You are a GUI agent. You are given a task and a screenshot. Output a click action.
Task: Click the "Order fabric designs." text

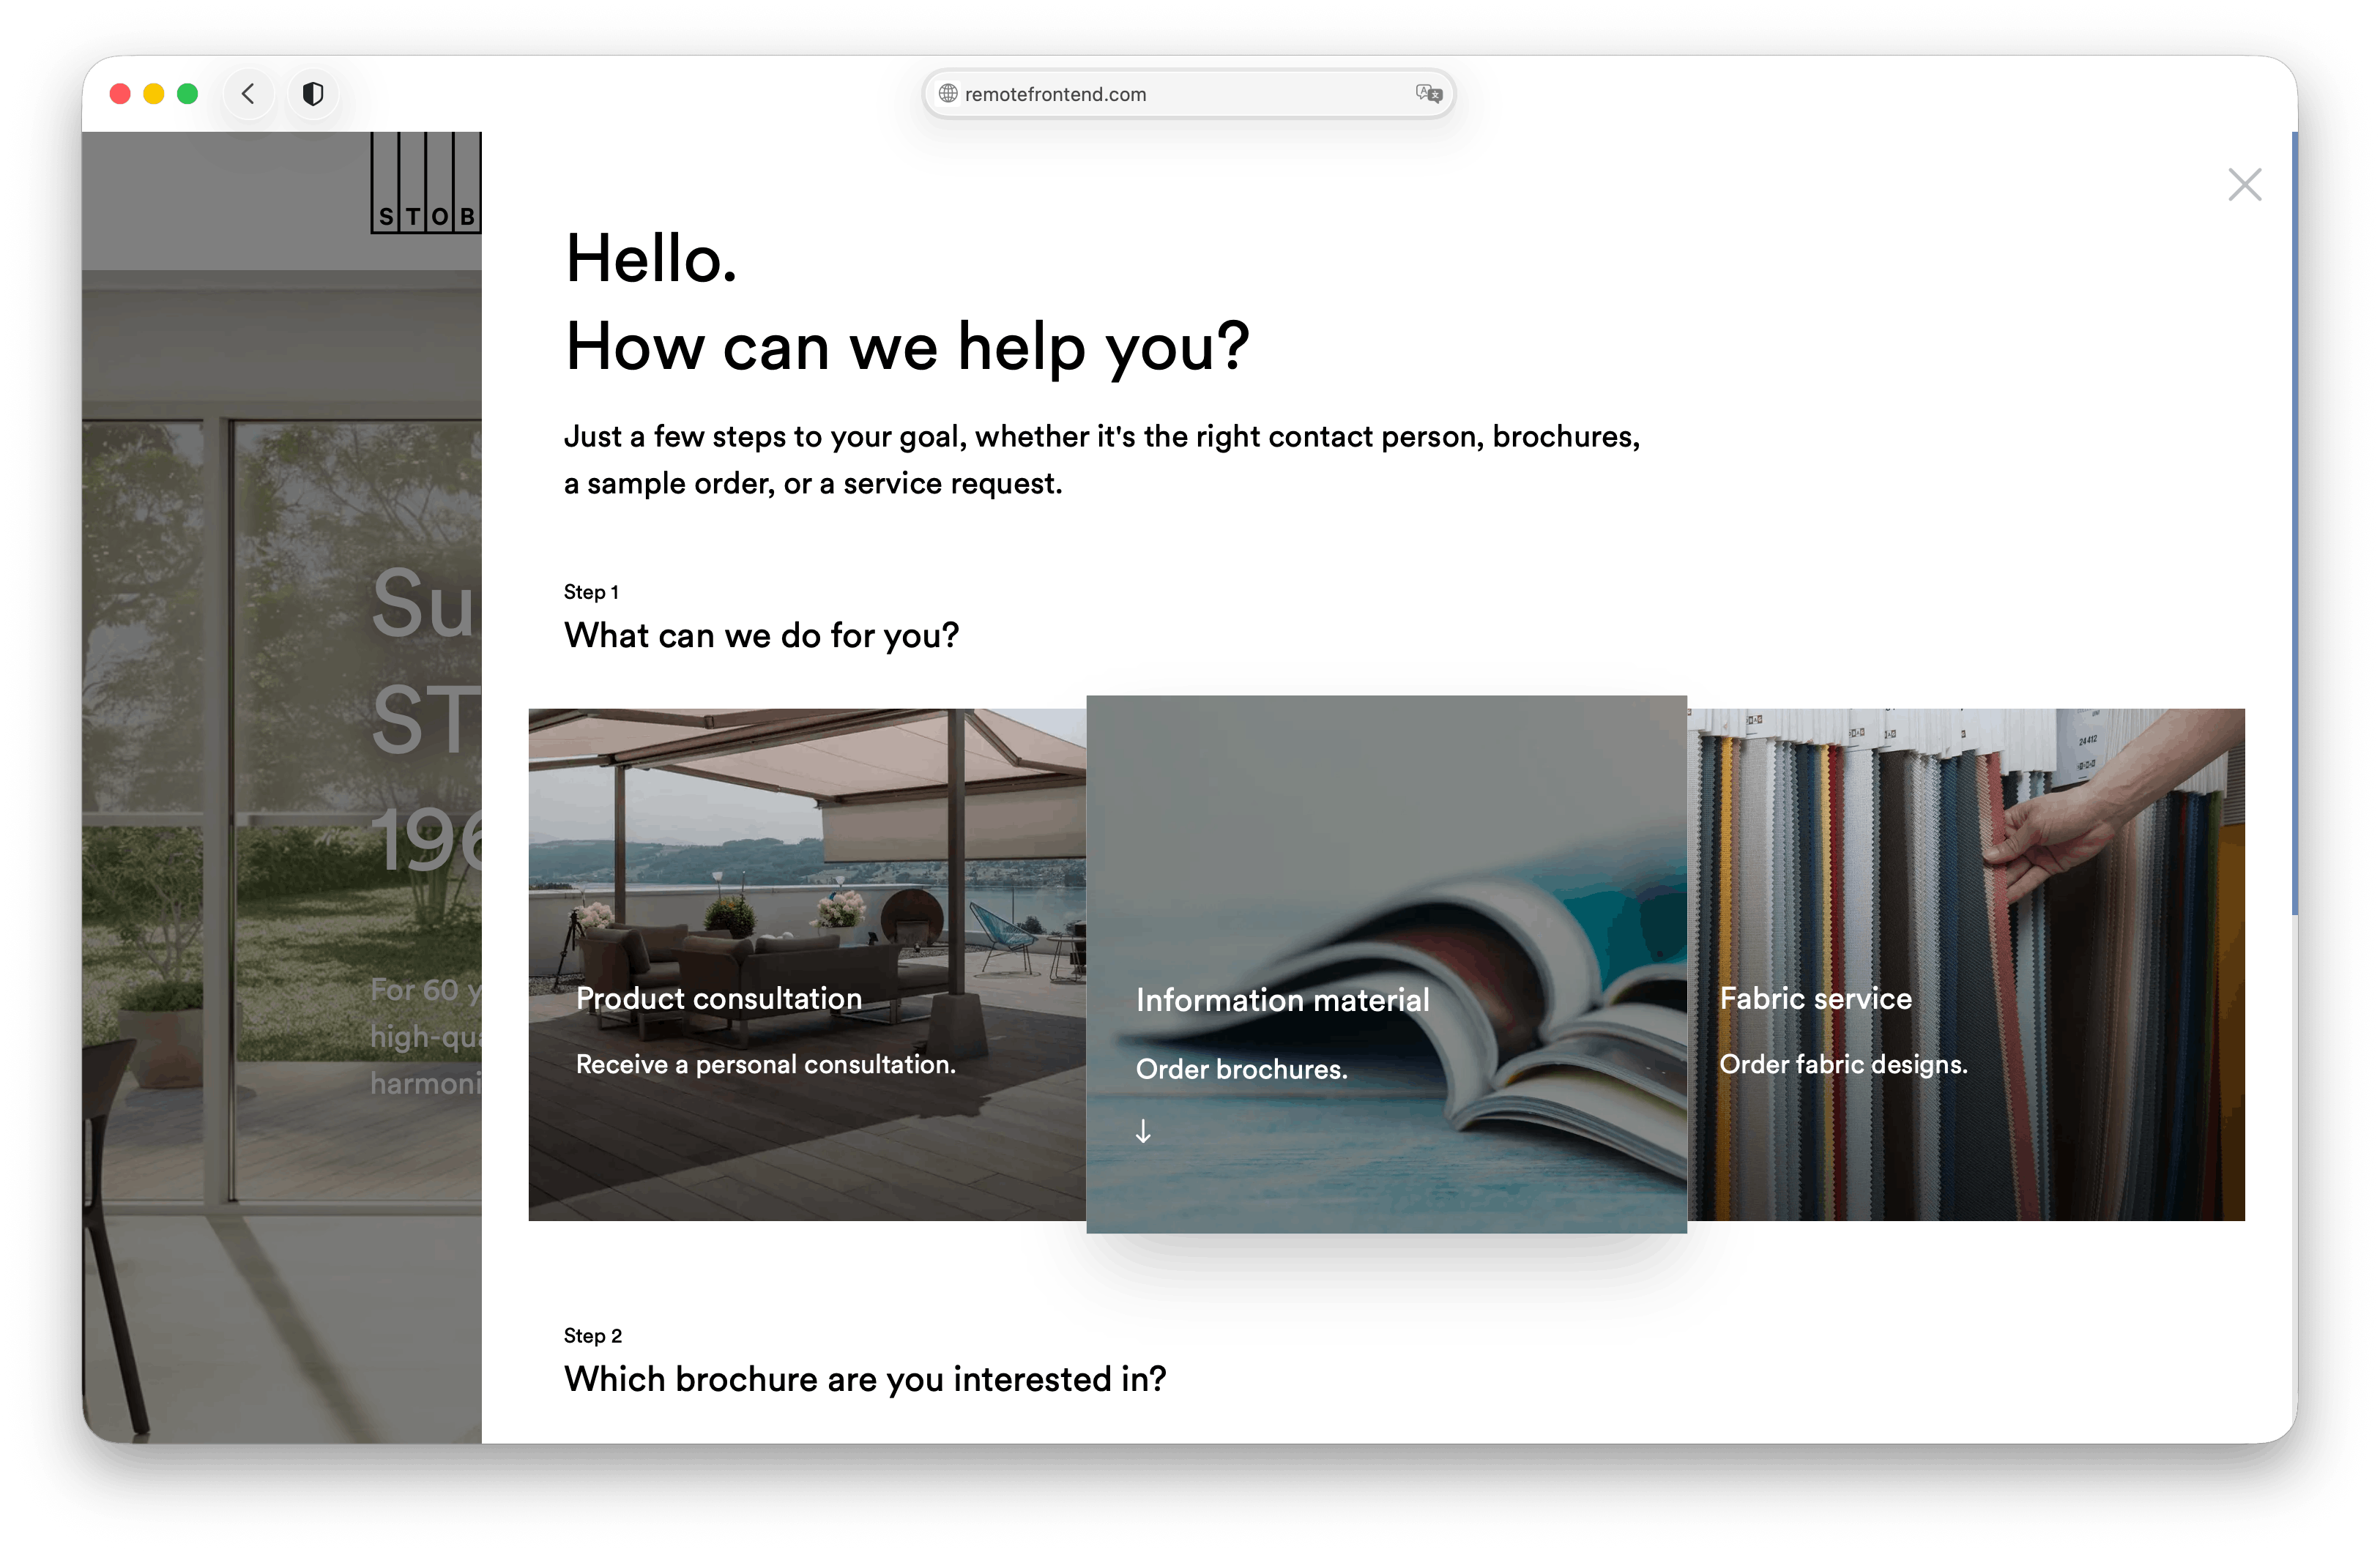pos(1843,1065)
